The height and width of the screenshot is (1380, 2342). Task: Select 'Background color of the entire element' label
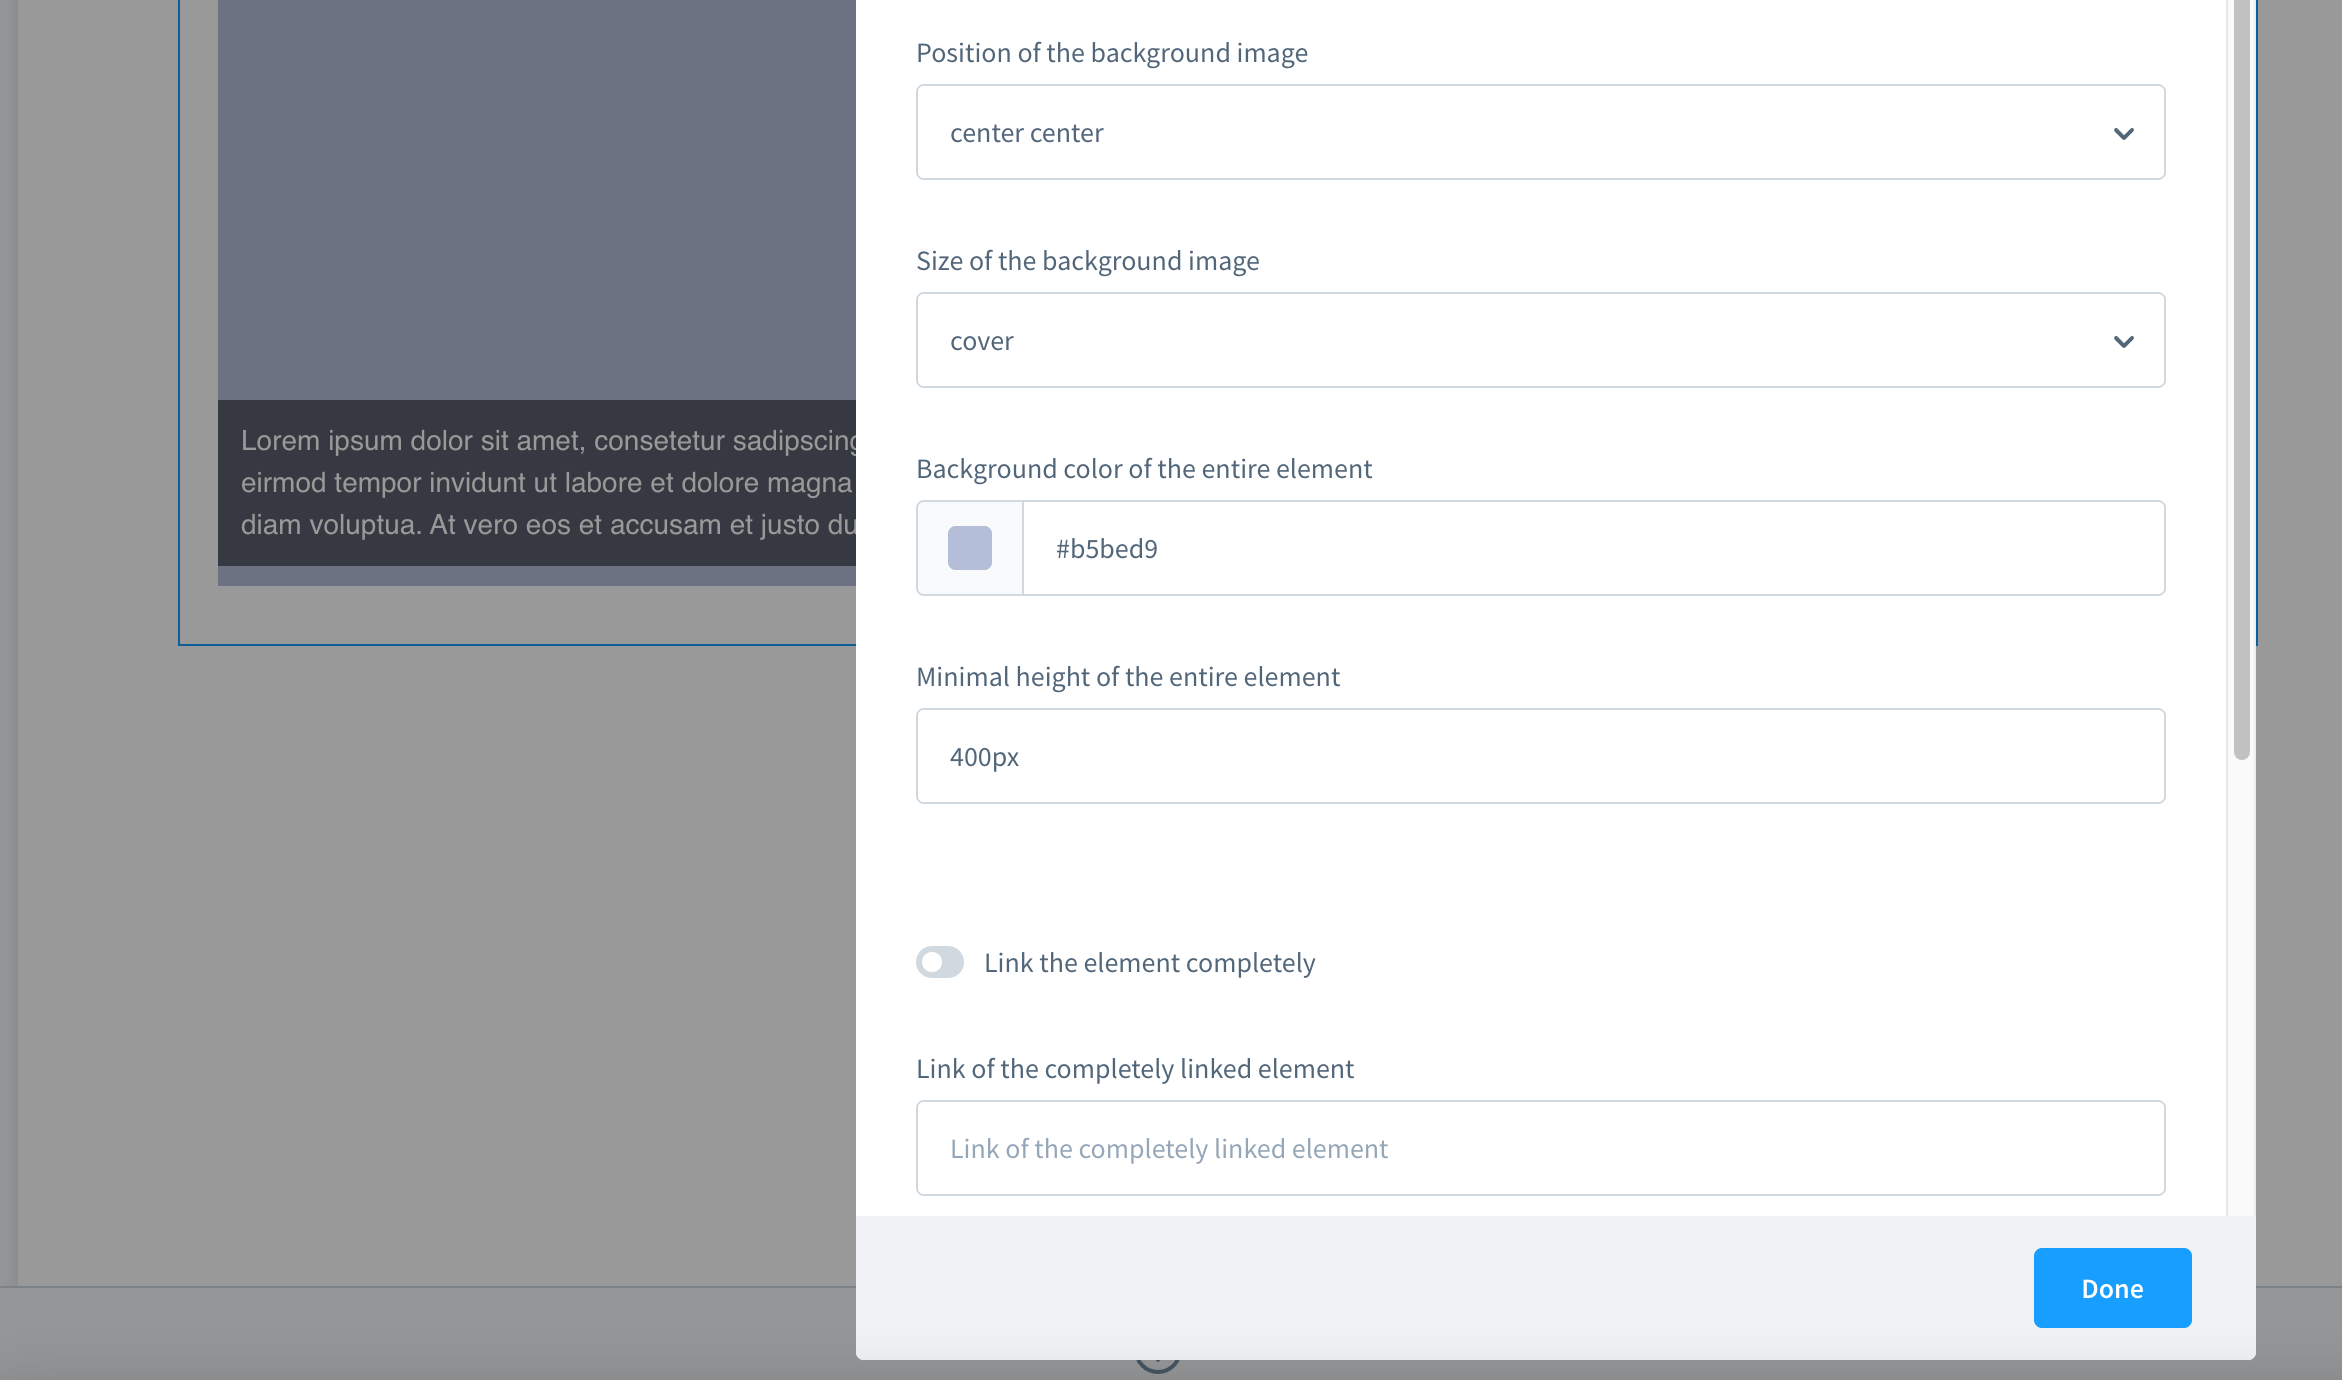(1144, 469)
